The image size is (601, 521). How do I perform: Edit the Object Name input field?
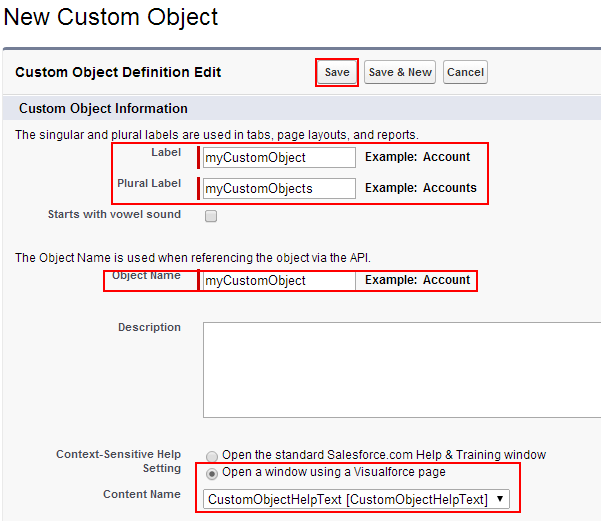coord(279,281)
